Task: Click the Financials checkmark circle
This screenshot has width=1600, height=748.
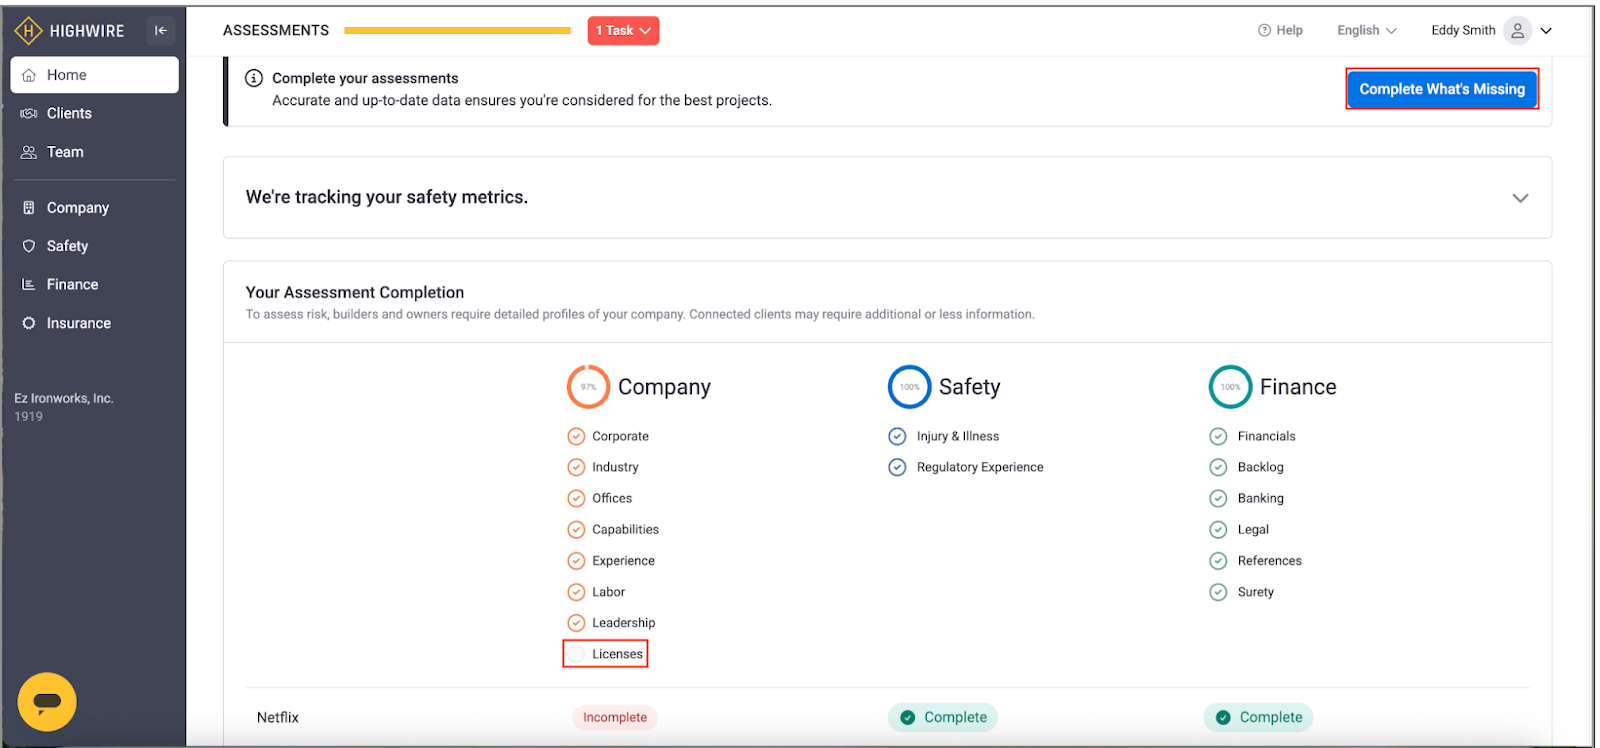Action: 1218,436
